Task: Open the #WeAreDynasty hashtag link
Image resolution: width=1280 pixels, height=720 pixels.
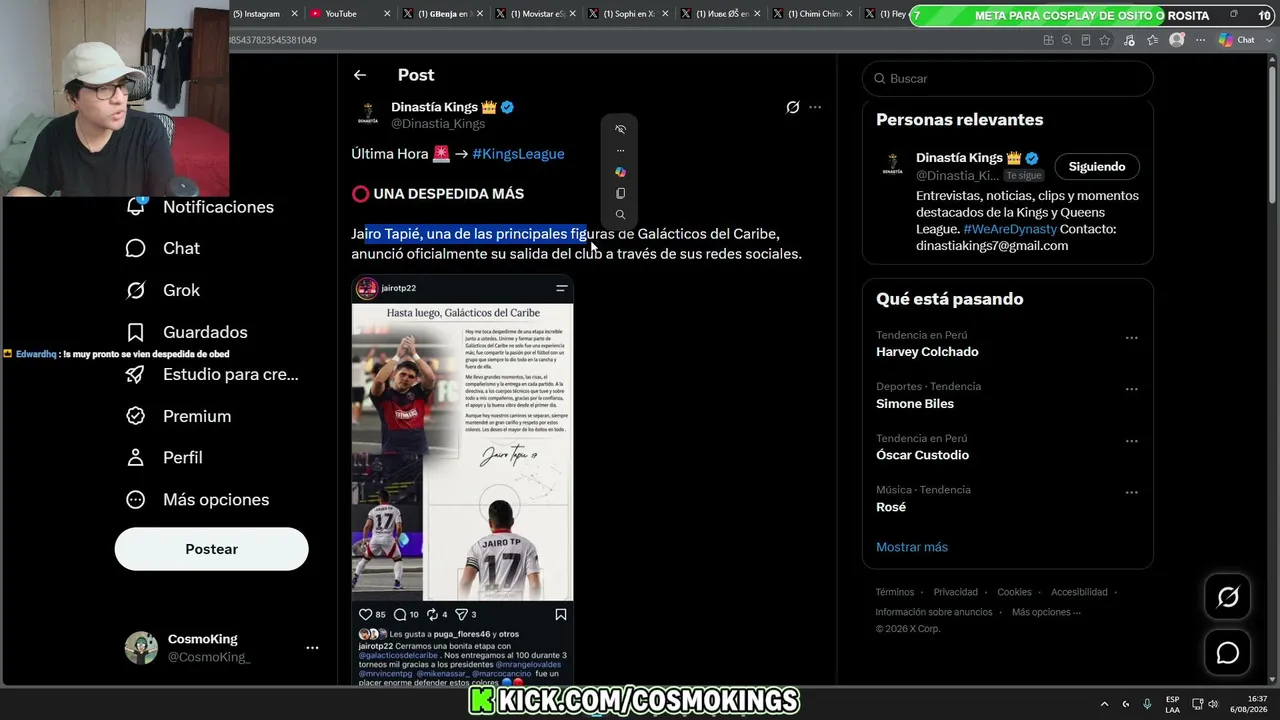Action: pos(1010,229)
